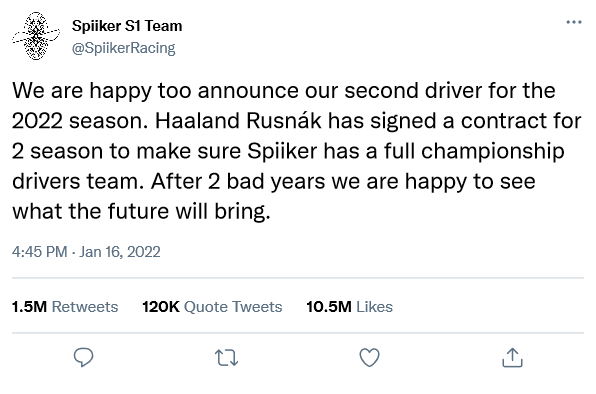Show who gave the 10.5M Likes
The image size is (596, 394).
click(x=349, y=307)
